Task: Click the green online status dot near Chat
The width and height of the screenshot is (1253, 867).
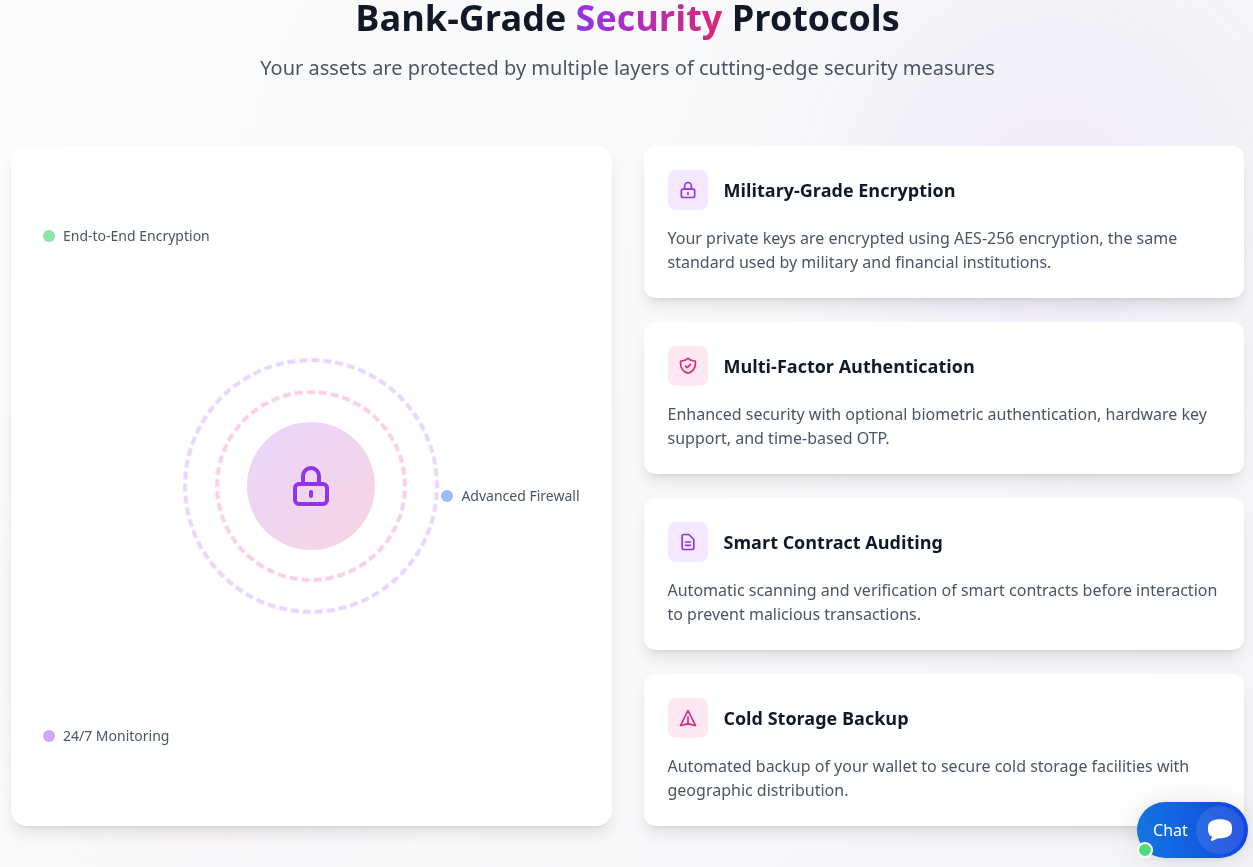Action: coord(1145,850)
